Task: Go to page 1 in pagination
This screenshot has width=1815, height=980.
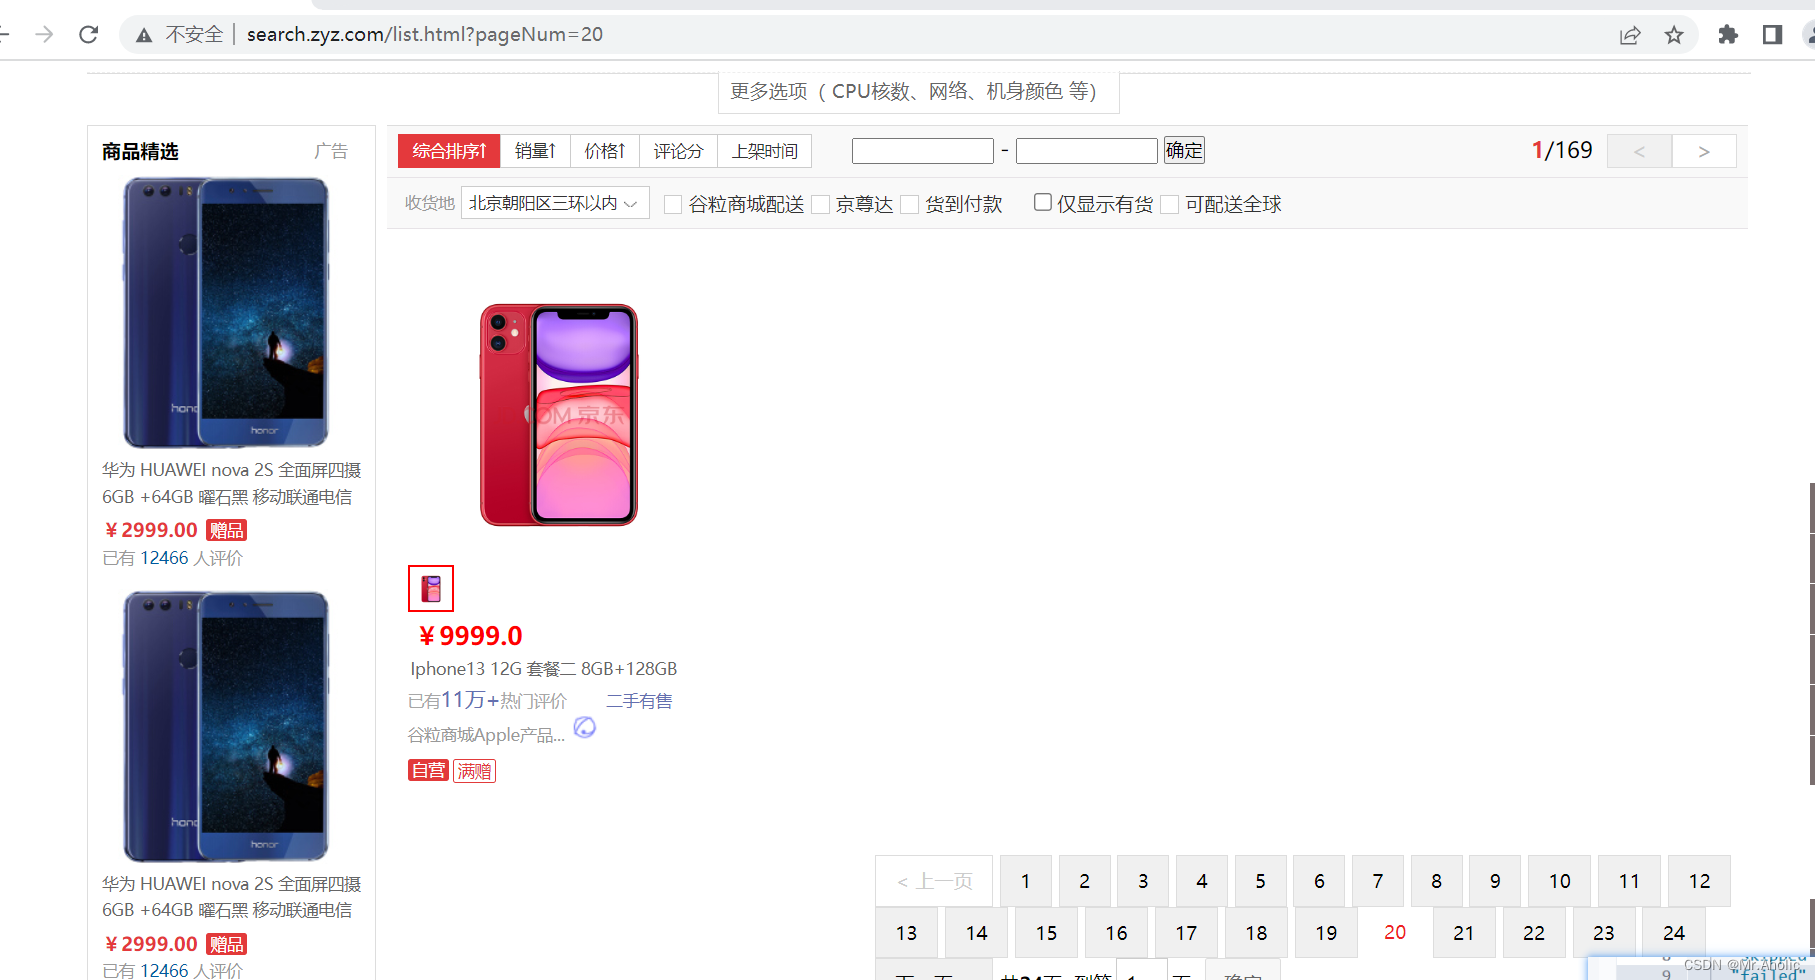Action: 1026,881
